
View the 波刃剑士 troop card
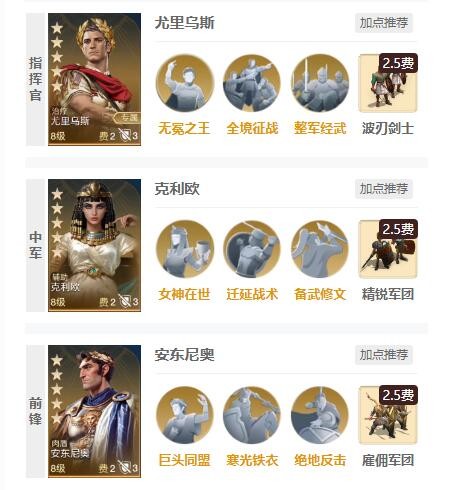click(x=388, y=83)
